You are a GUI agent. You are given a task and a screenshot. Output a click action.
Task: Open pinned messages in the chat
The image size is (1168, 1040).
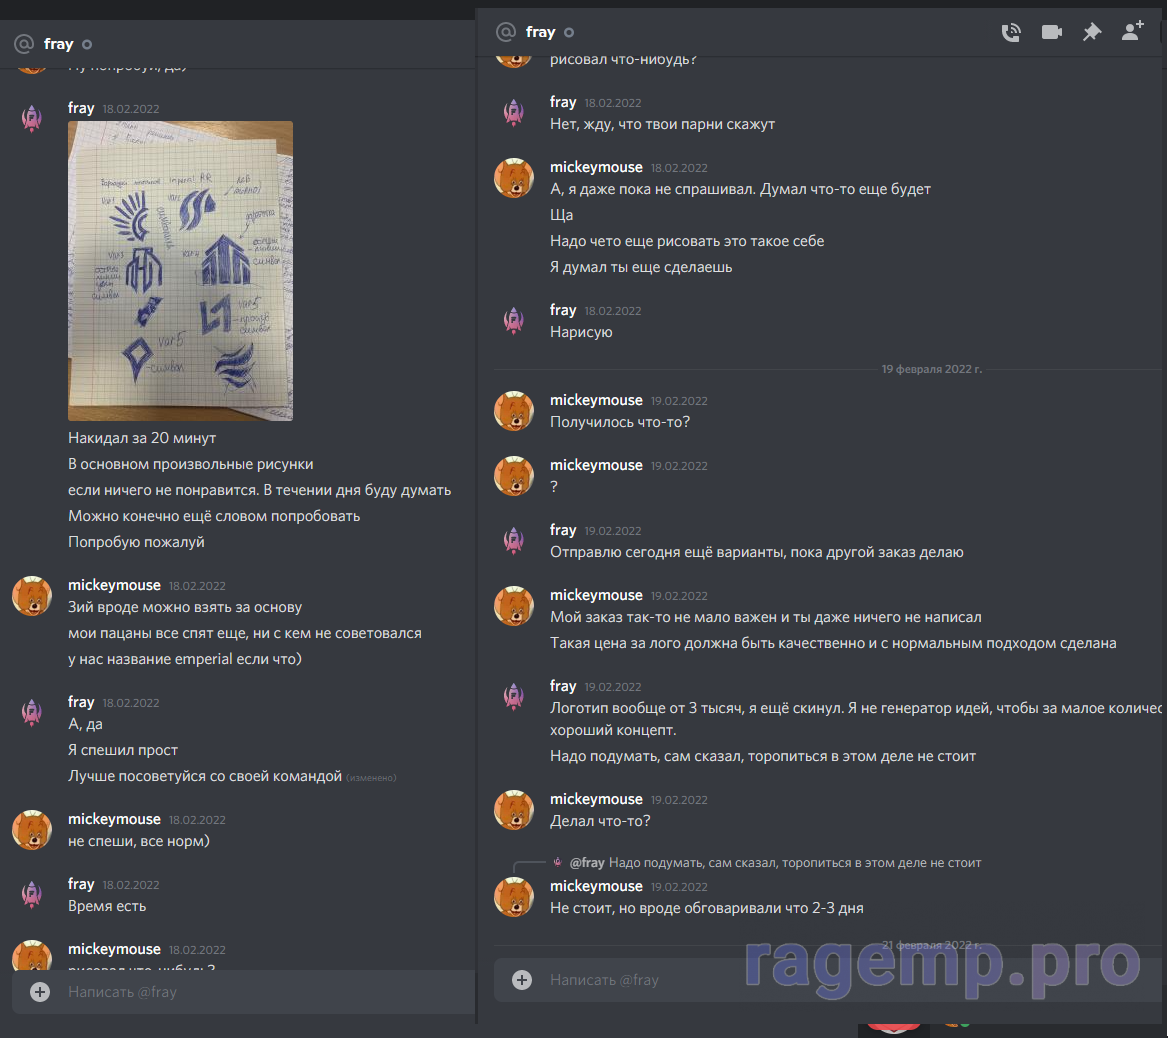1092,32
